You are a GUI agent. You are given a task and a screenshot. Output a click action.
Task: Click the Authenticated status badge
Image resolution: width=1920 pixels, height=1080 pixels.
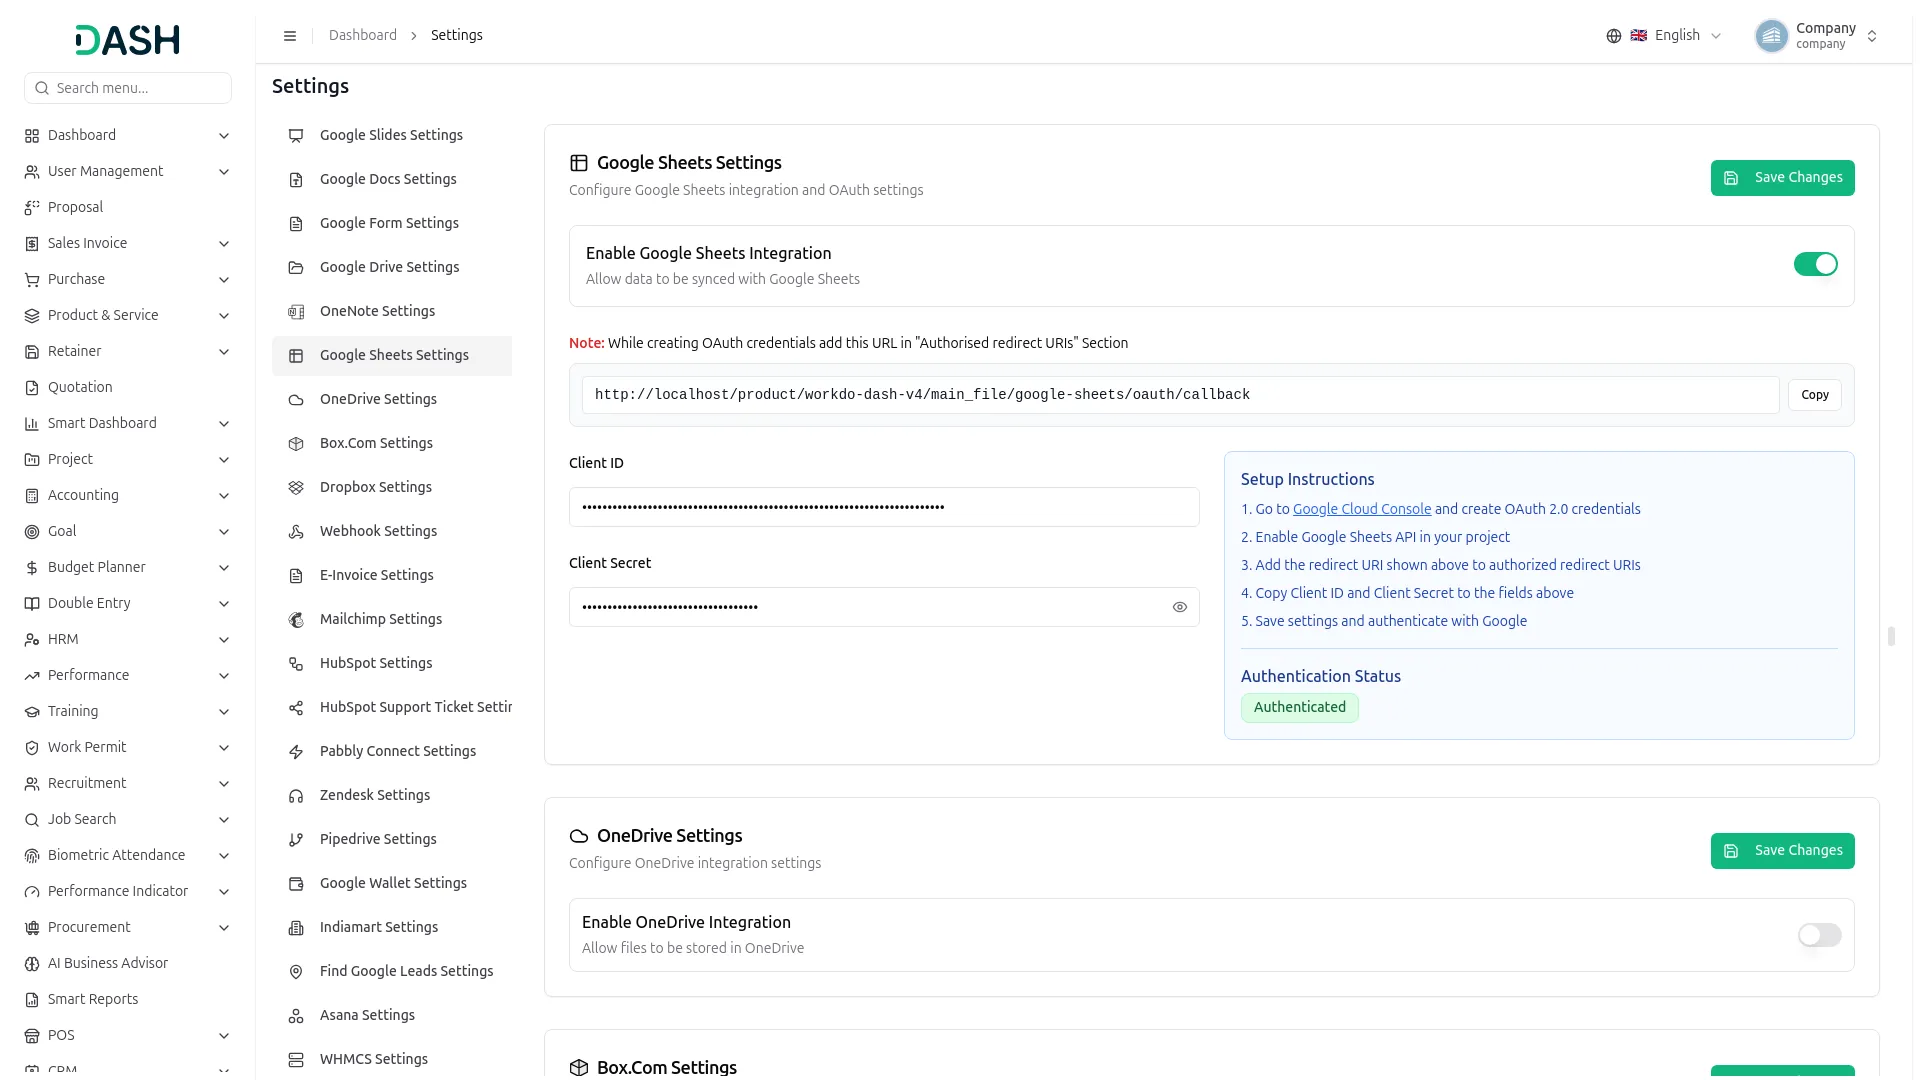point(1299,708)
